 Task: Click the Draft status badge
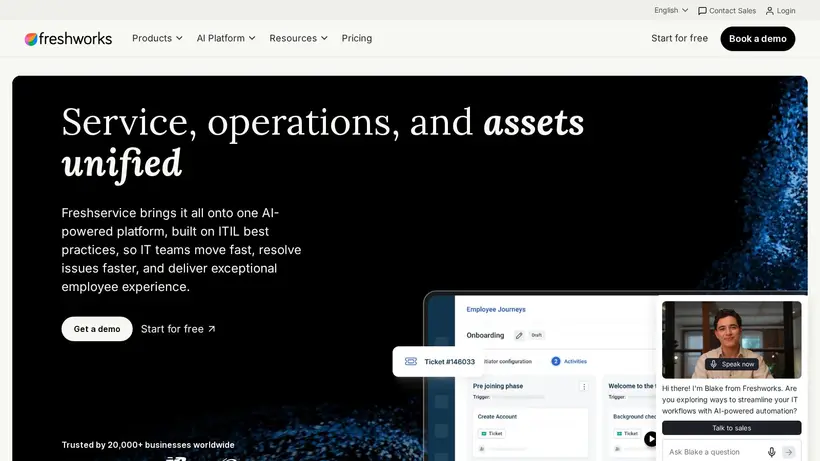pyautogui.click(x=537, y=335)
